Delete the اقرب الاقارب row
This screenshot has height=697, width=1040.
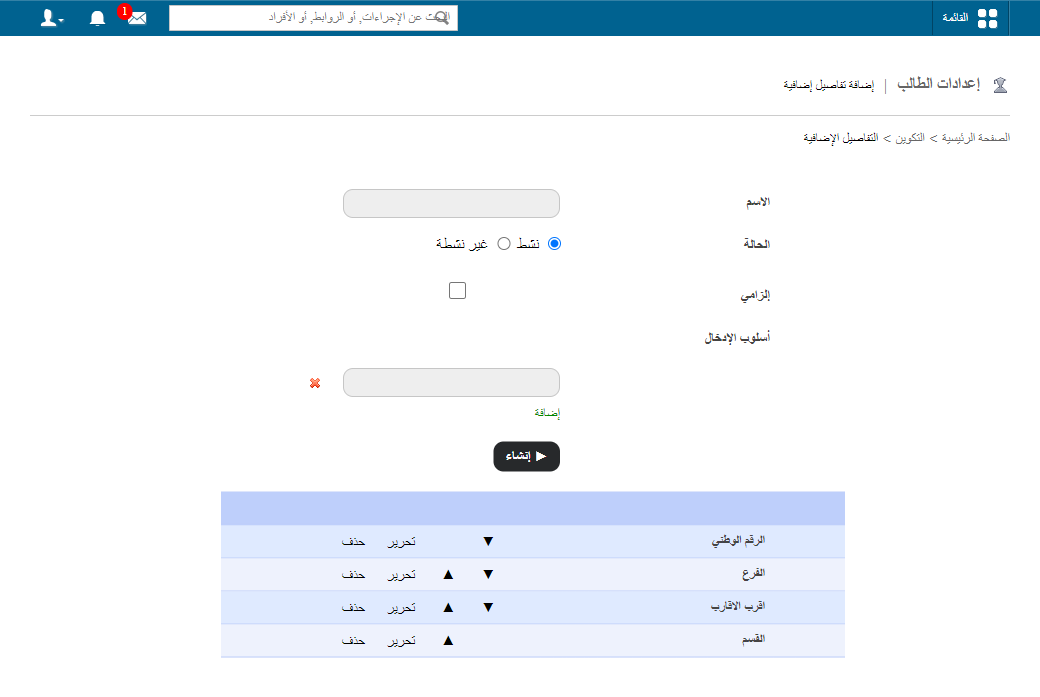[x=354, y=607]
